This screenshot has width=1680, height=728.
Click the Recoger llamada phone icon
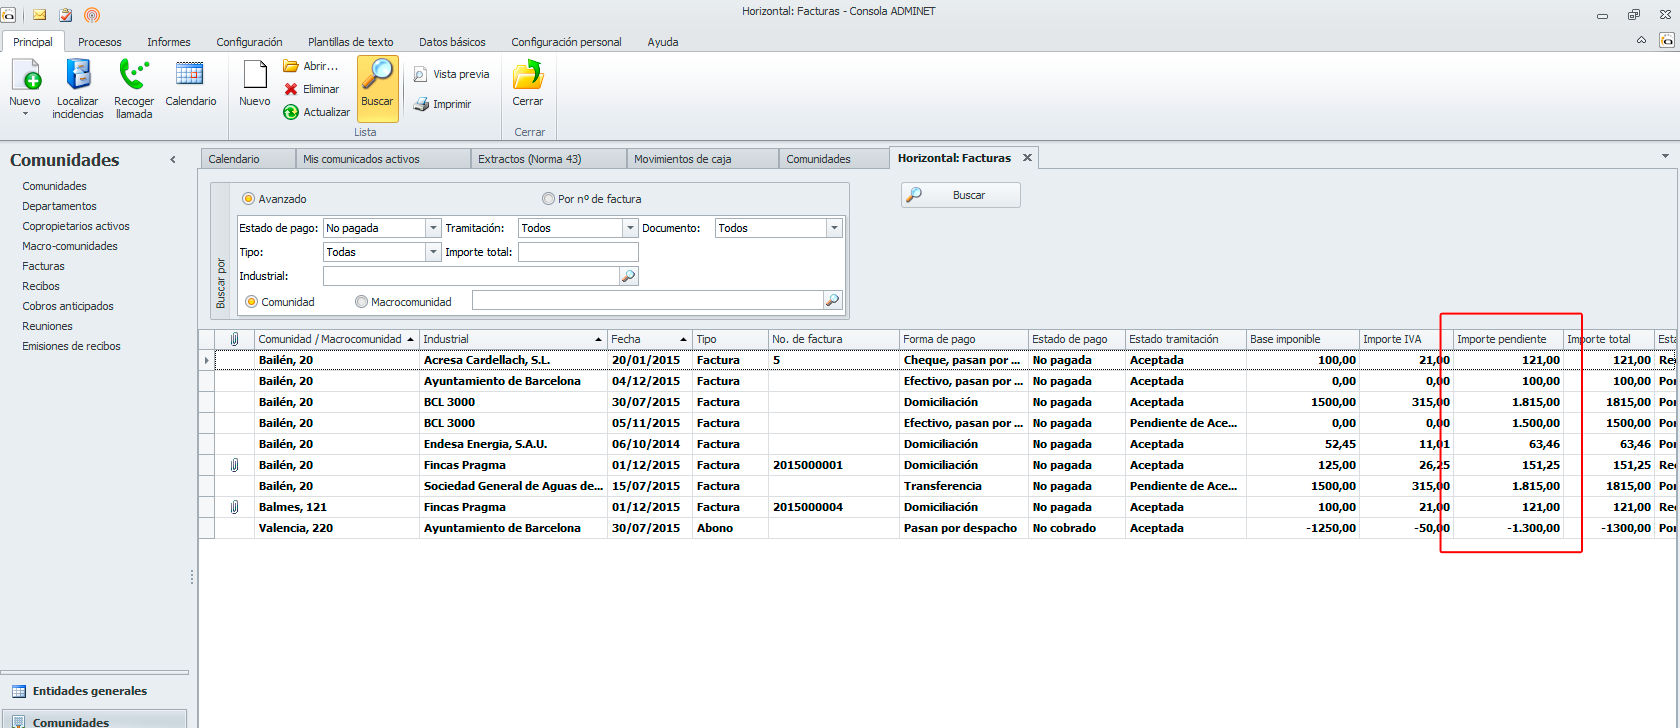tap(133, 75)
